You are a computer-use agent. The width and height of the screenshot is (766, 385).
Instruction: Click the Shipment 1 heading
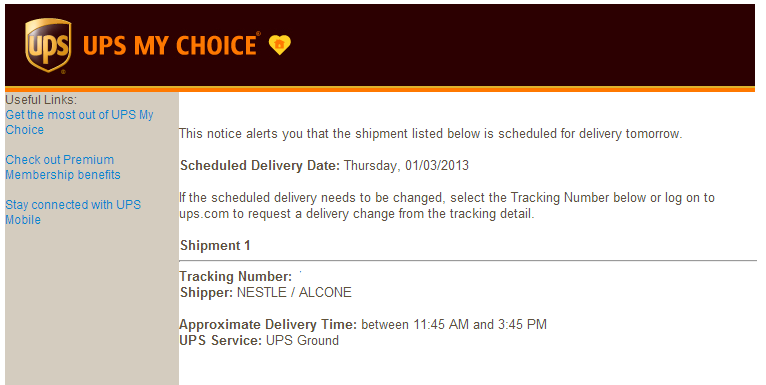pos(215,245)
